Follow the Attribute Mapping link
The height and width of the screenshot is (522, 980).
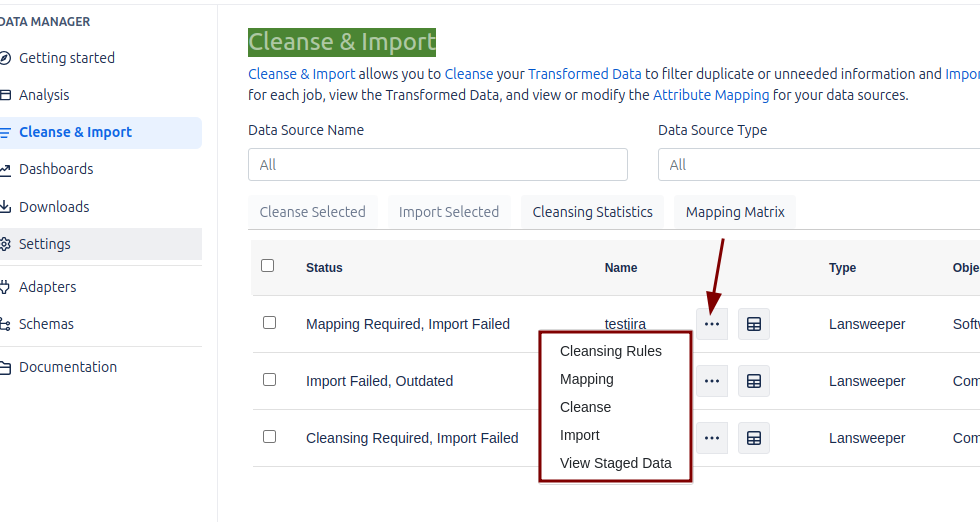[x=711, y=95]
